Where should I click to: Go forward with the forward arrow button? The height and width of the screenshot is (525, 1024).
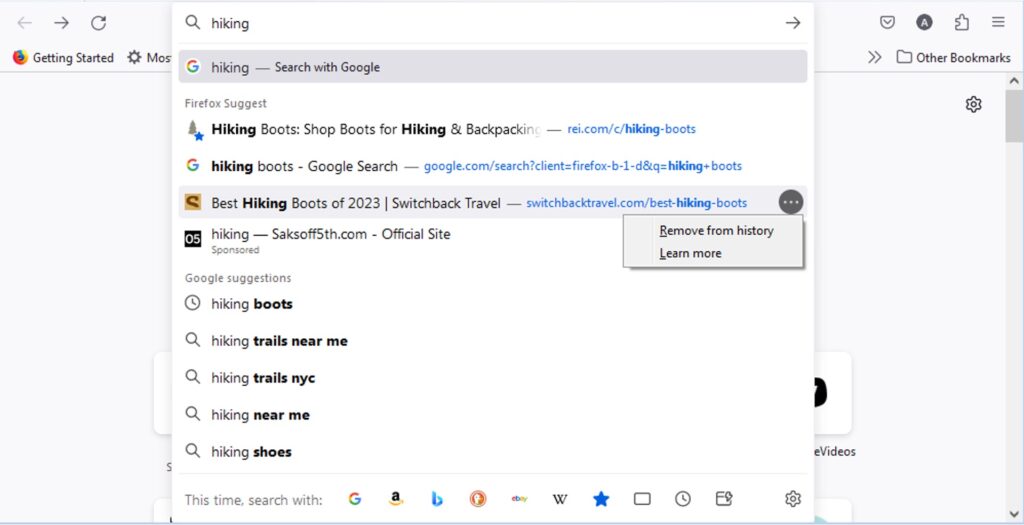point(61,23)
